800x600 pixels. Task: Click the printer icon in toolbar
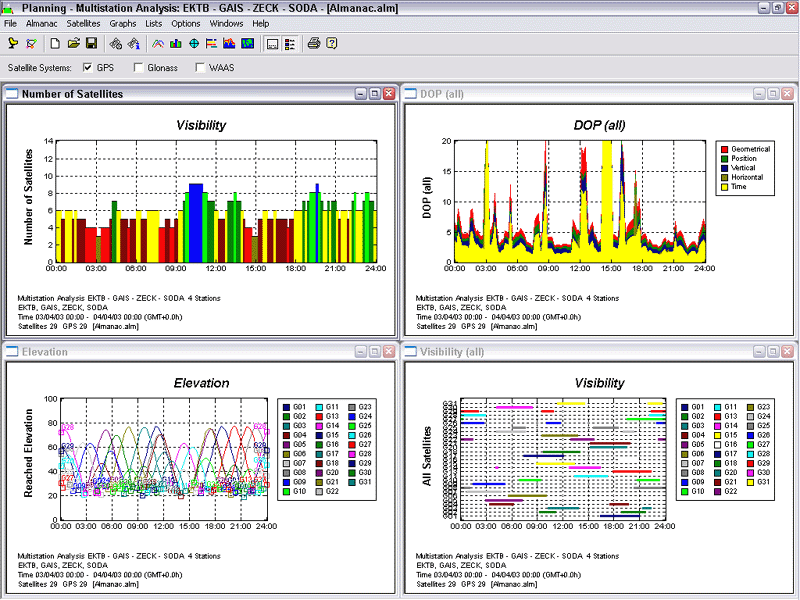pyautogui.click(x=314, y=43)
